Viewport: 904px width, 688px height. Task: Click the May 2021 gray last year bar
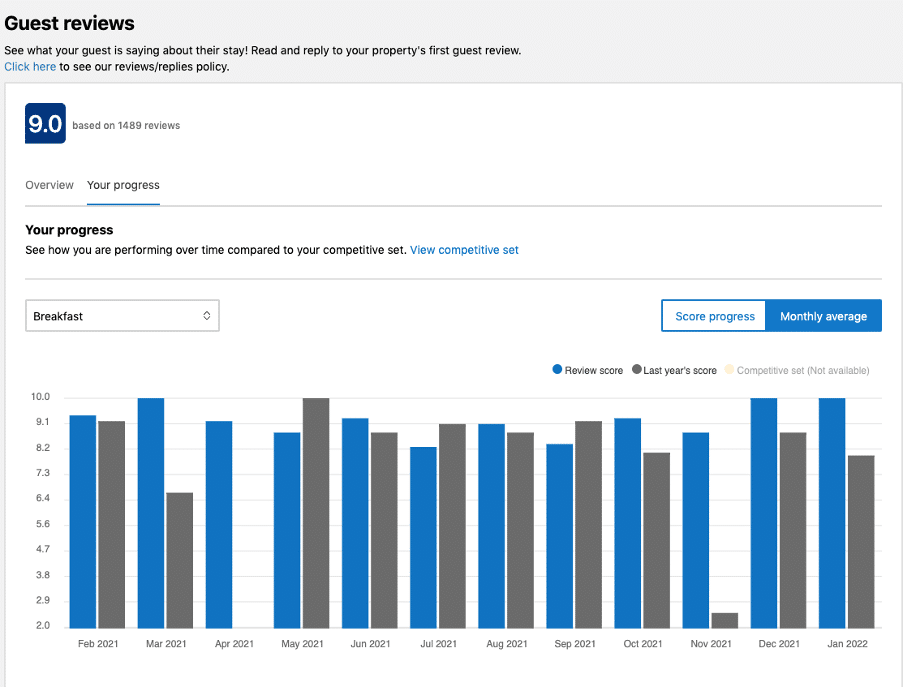(x=316, y=513)
